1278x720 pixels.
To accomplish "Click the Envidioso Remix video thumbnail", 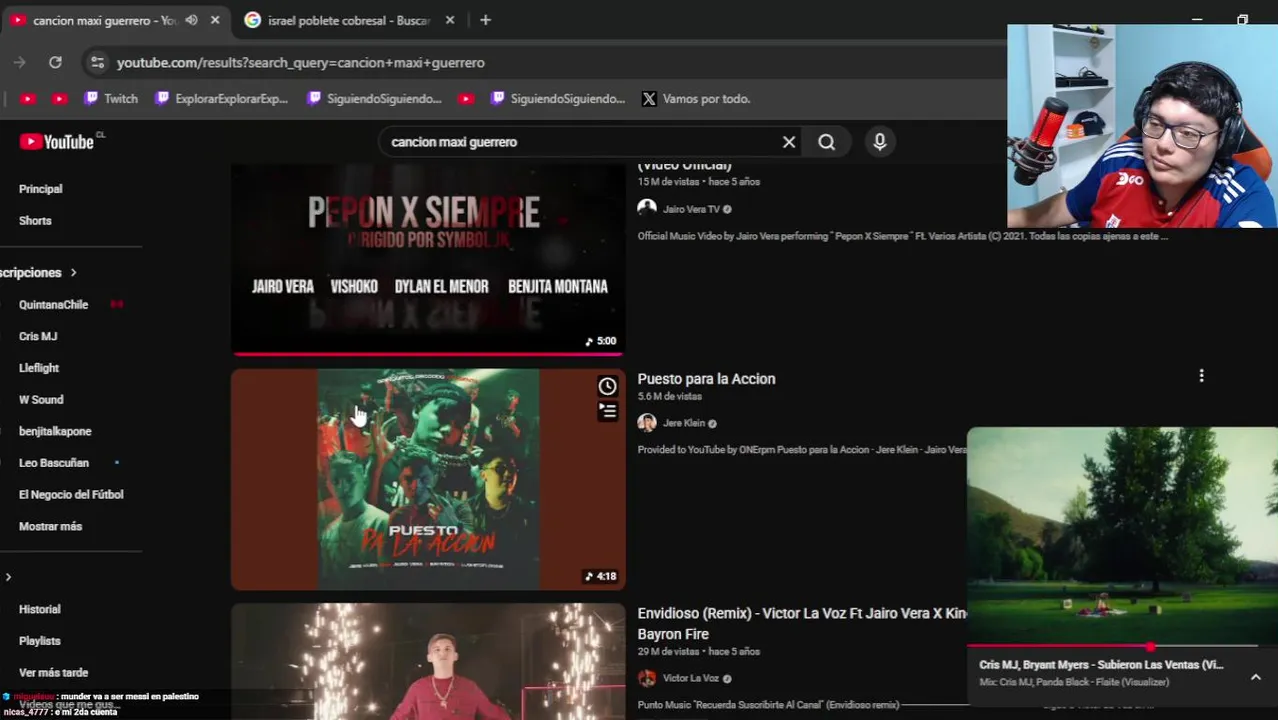I will [x=428, y=662].
